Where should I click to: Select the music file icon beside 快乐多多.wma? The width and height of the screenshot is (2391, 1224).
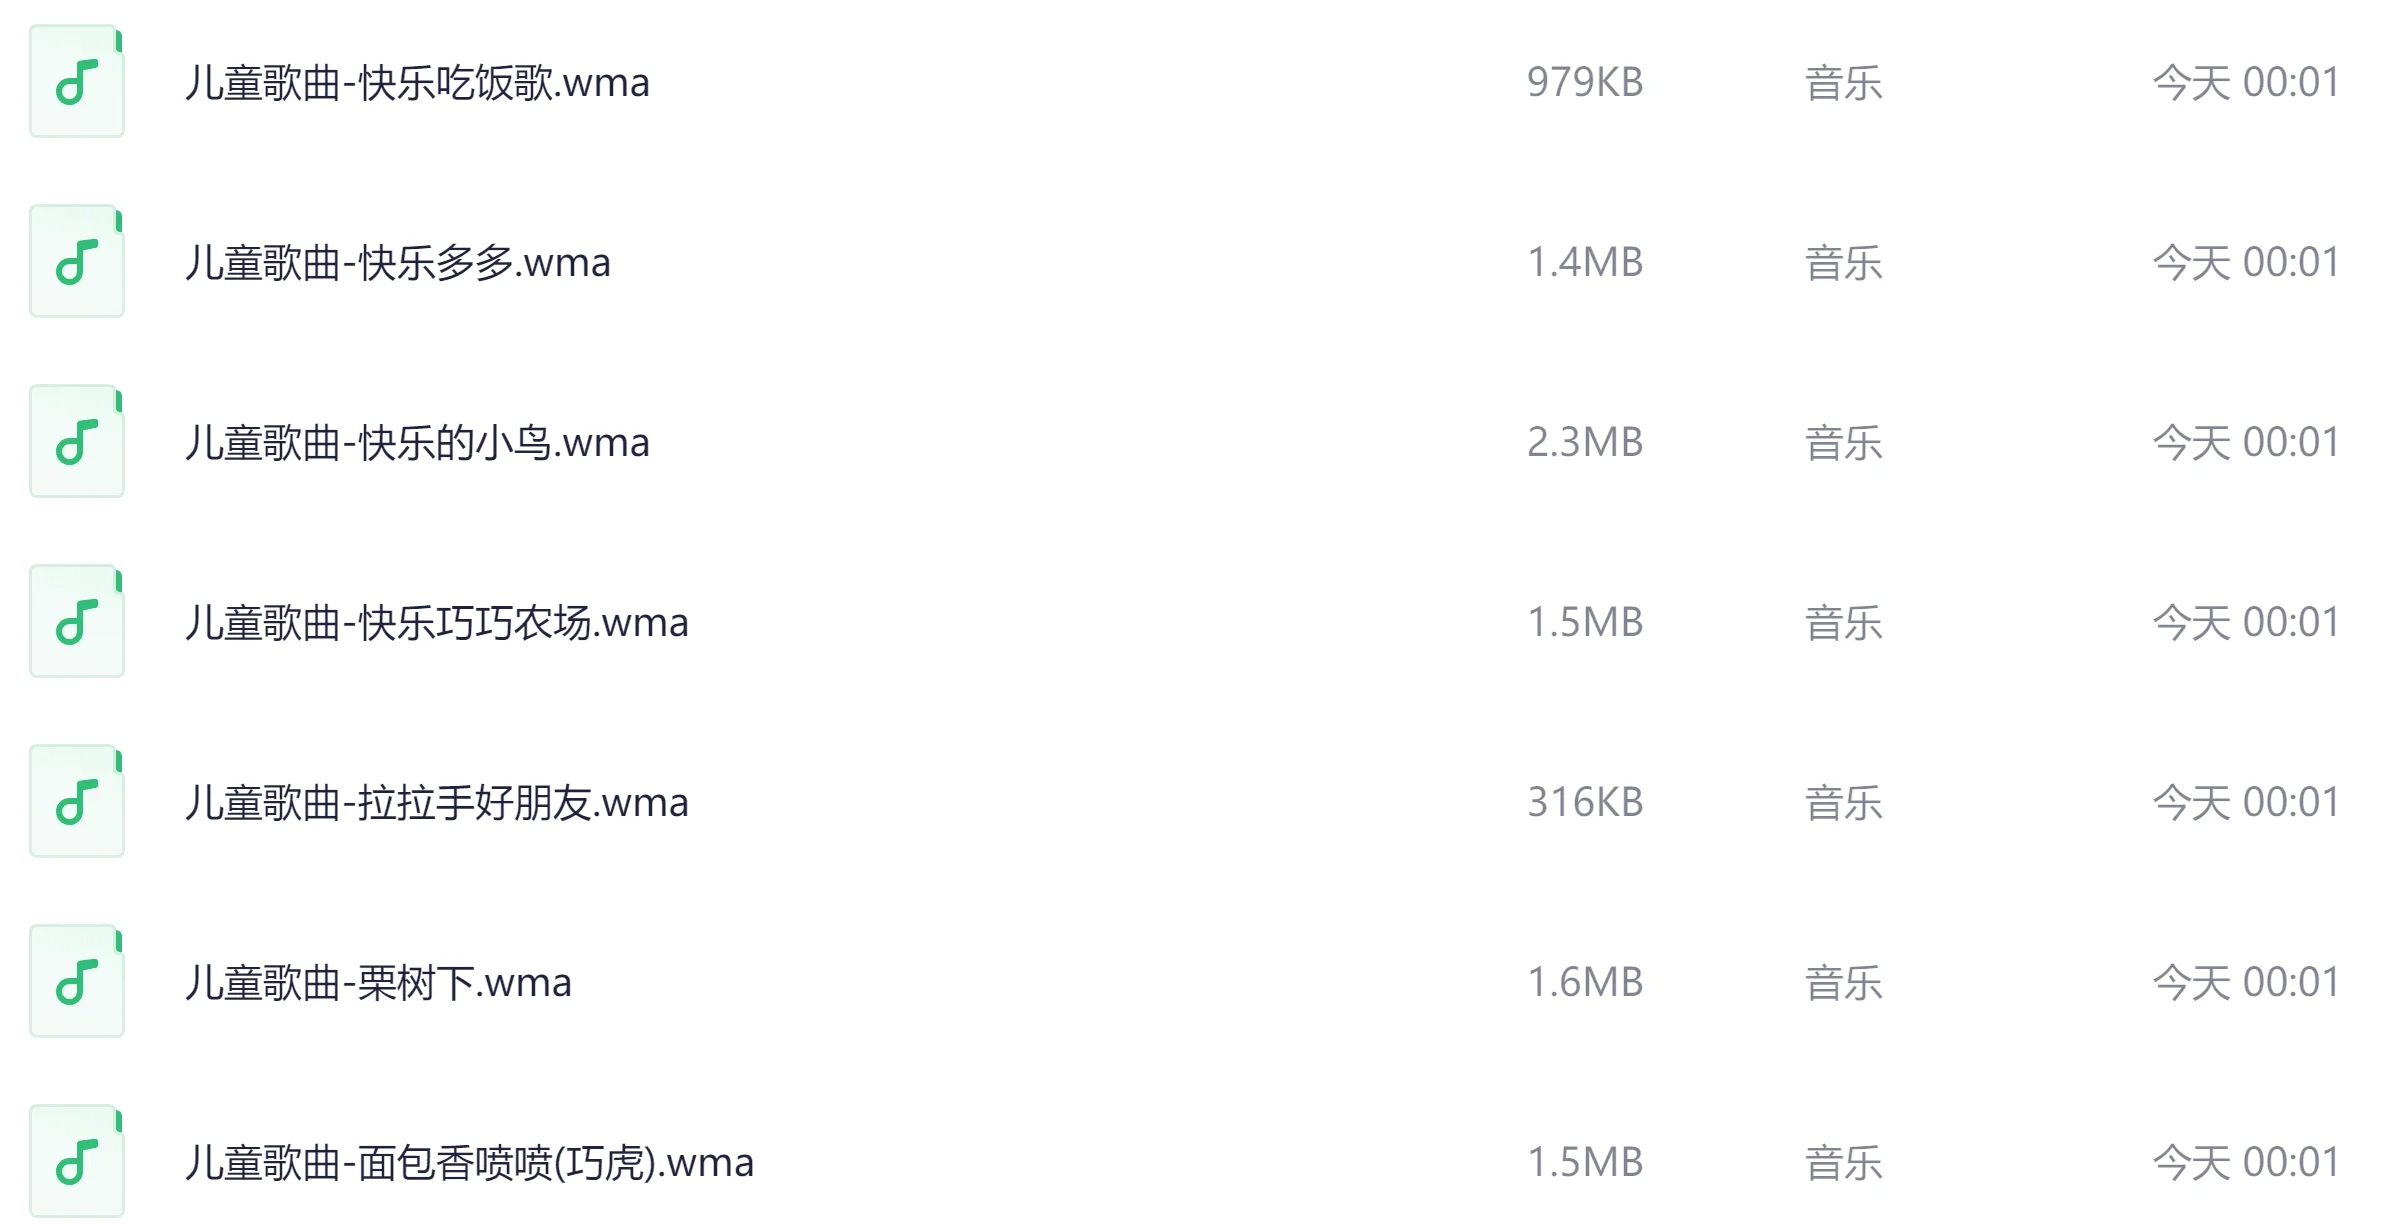point(77,262)
